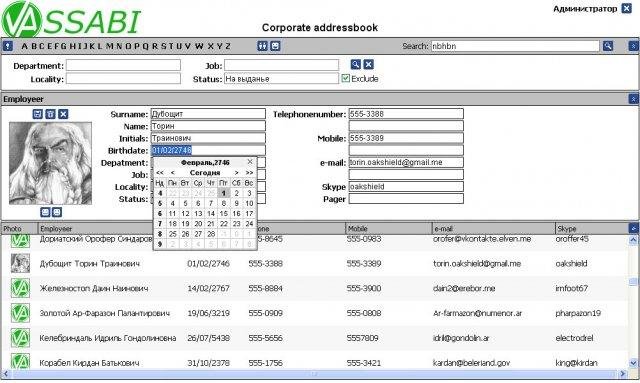Filter employees by letter Z

227,46
